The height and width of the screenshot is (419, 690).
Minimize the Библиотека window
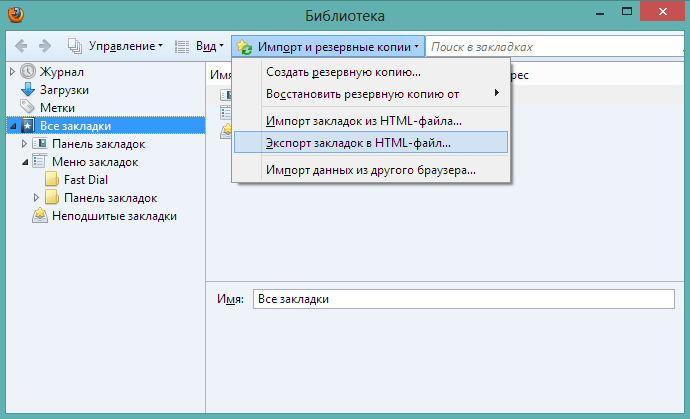pyautogui.click(x=600, y=12)
